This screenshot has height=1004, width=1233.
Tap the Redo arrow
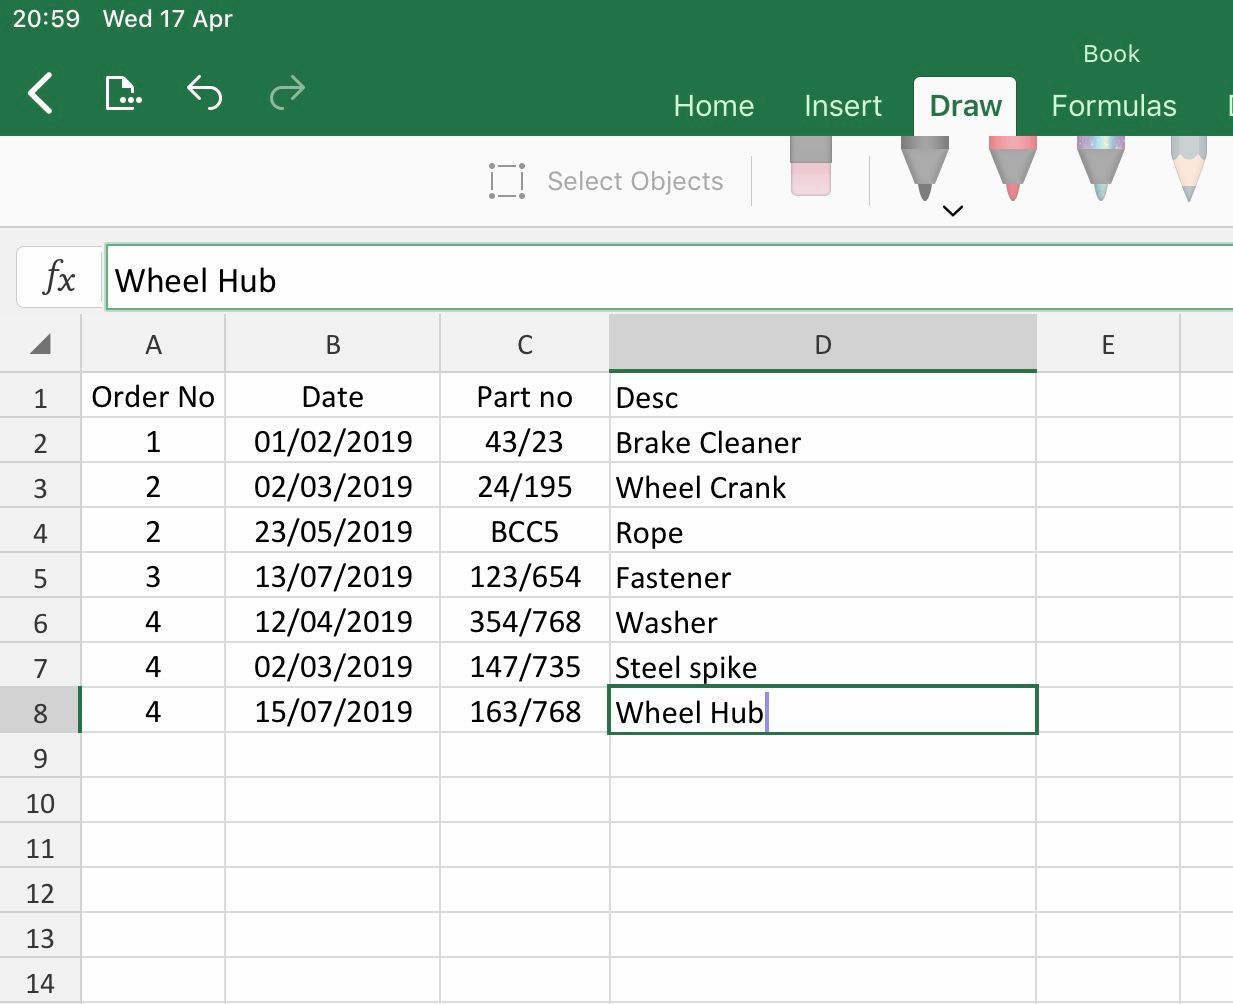pos(286,93)
